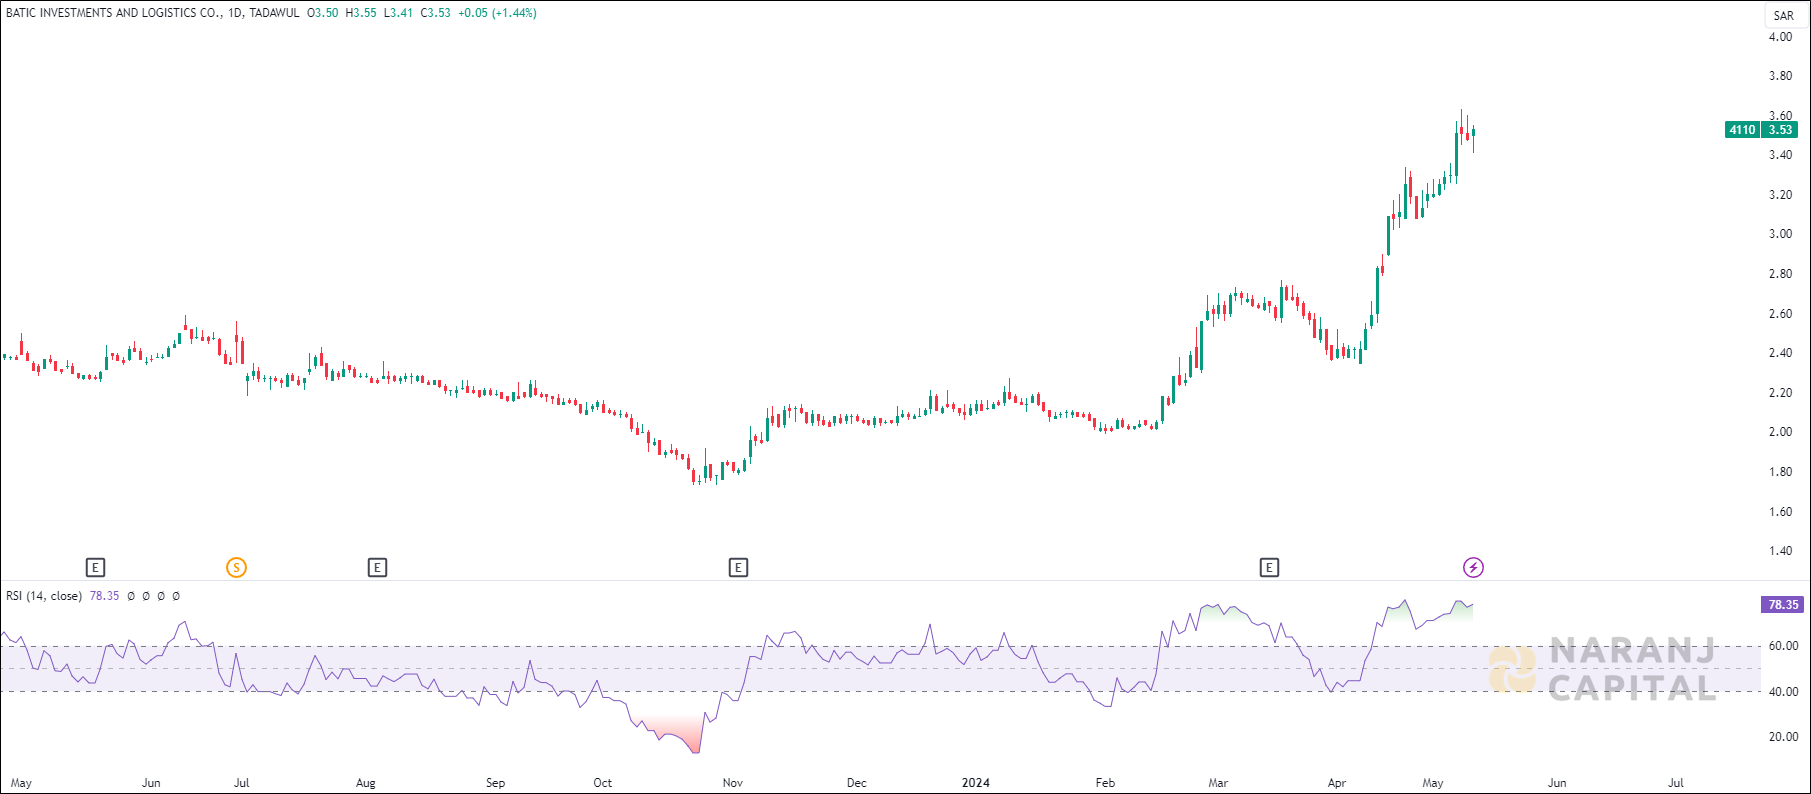
Task: Click the BATIC INVESTMENTS AND LOGISTICS CO. title
Action: click(x=114, y=13)
